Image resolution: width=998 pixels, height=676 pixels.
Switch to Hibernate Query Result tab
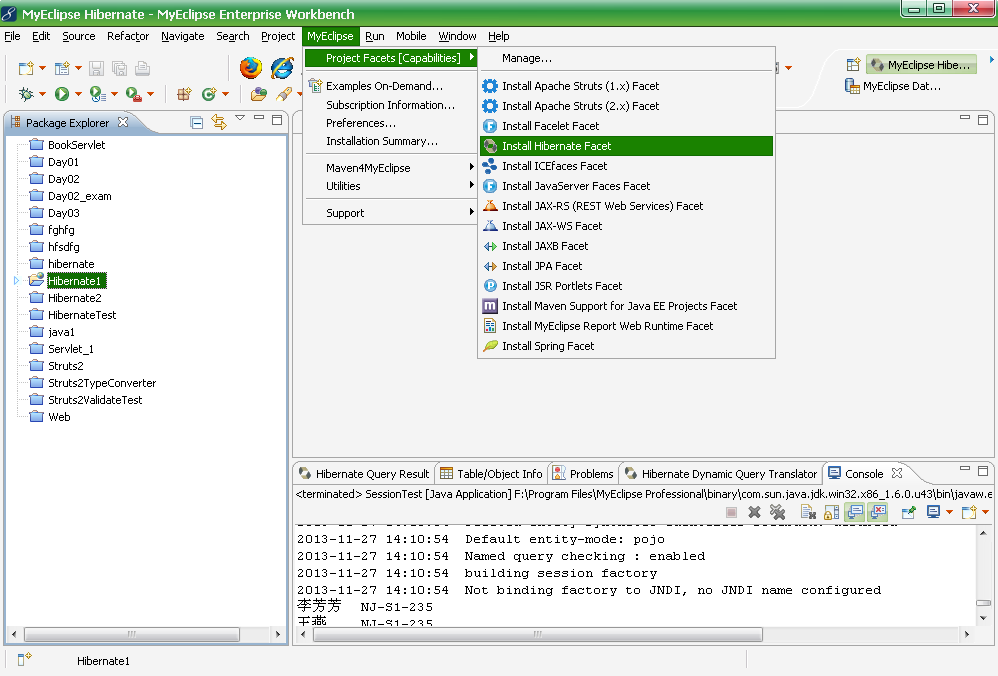tap(365, 474)
